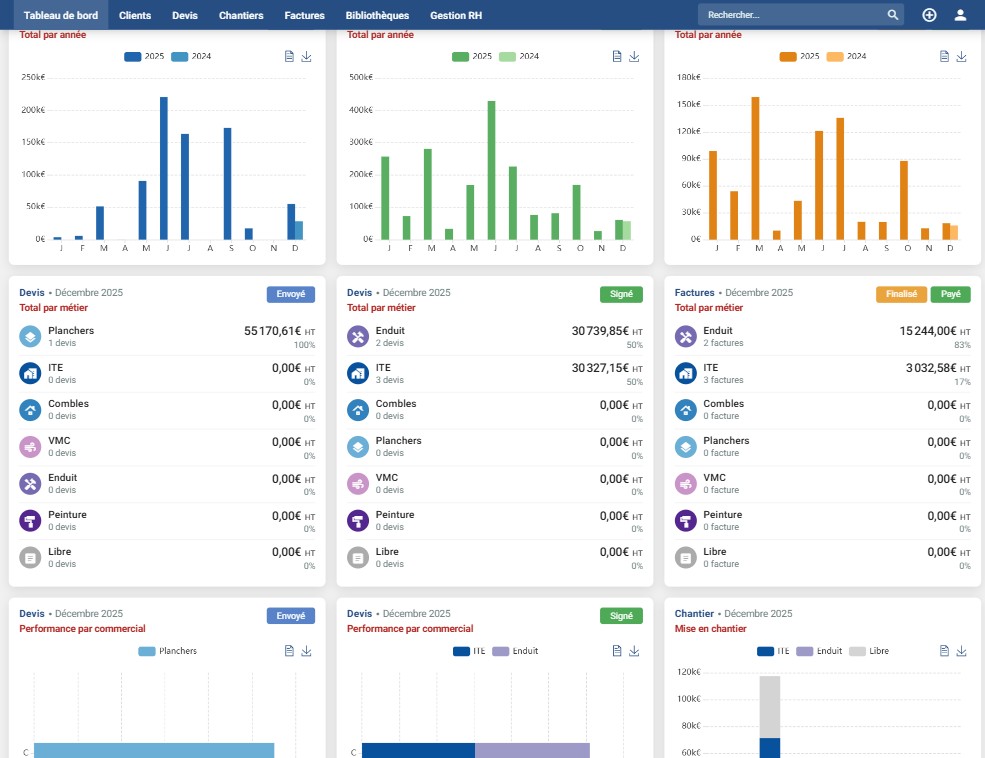Viewport: 985px width, 758px height.
Task: Click into the Rechercher search field
Action: point(790,15)
